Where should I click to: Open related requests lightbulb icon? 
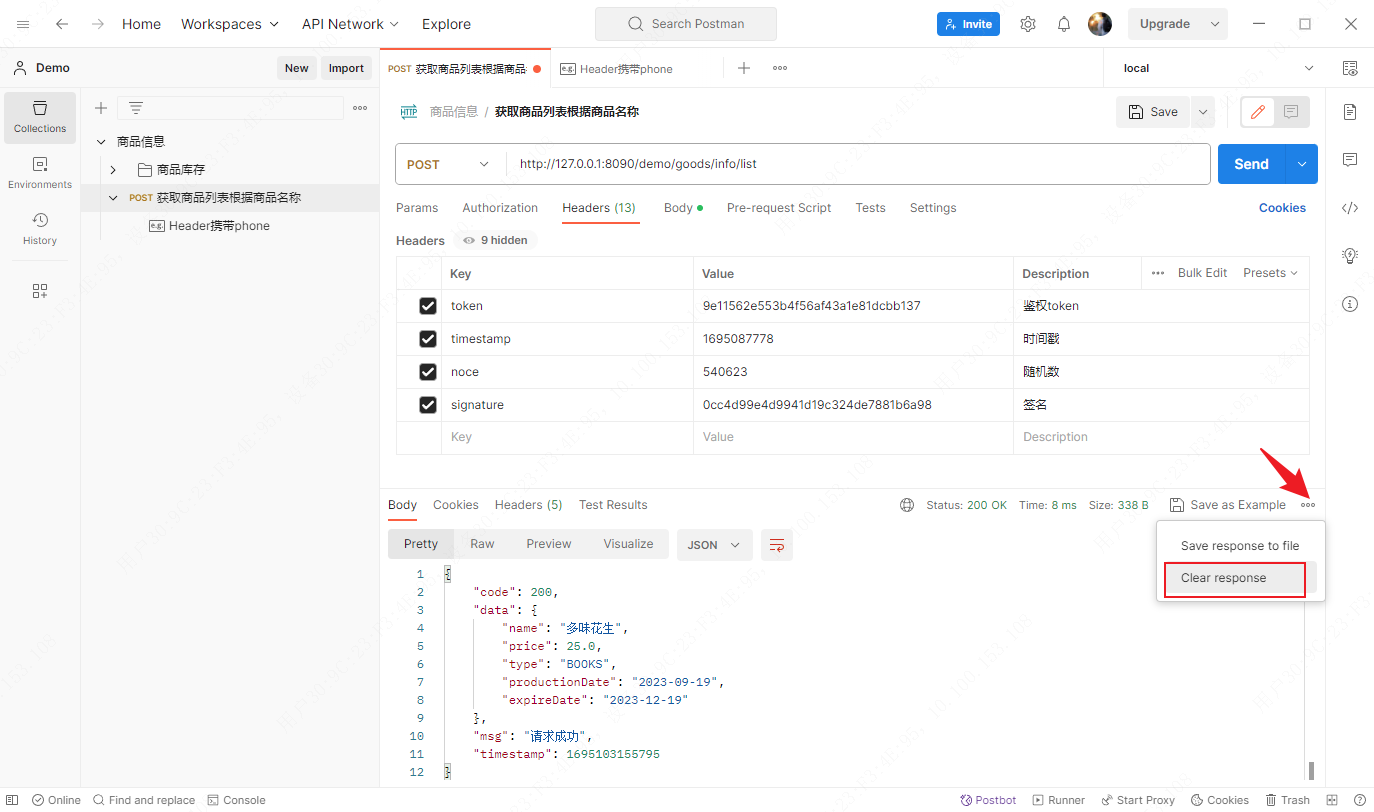click(1350, 256)
